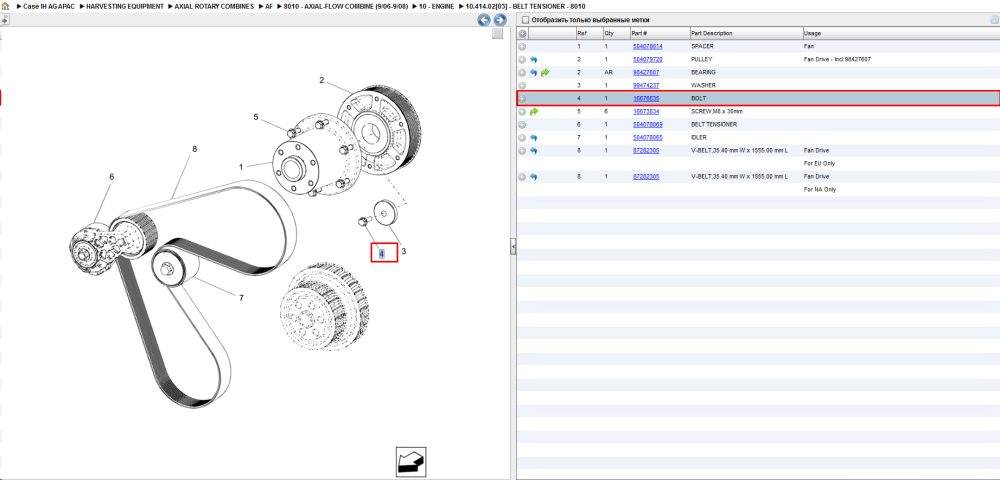Viewport: 1000px width, 480px height.
Task: Open HARVESTING EQUIPMENT breadcrumb
Action: [125, 6]
